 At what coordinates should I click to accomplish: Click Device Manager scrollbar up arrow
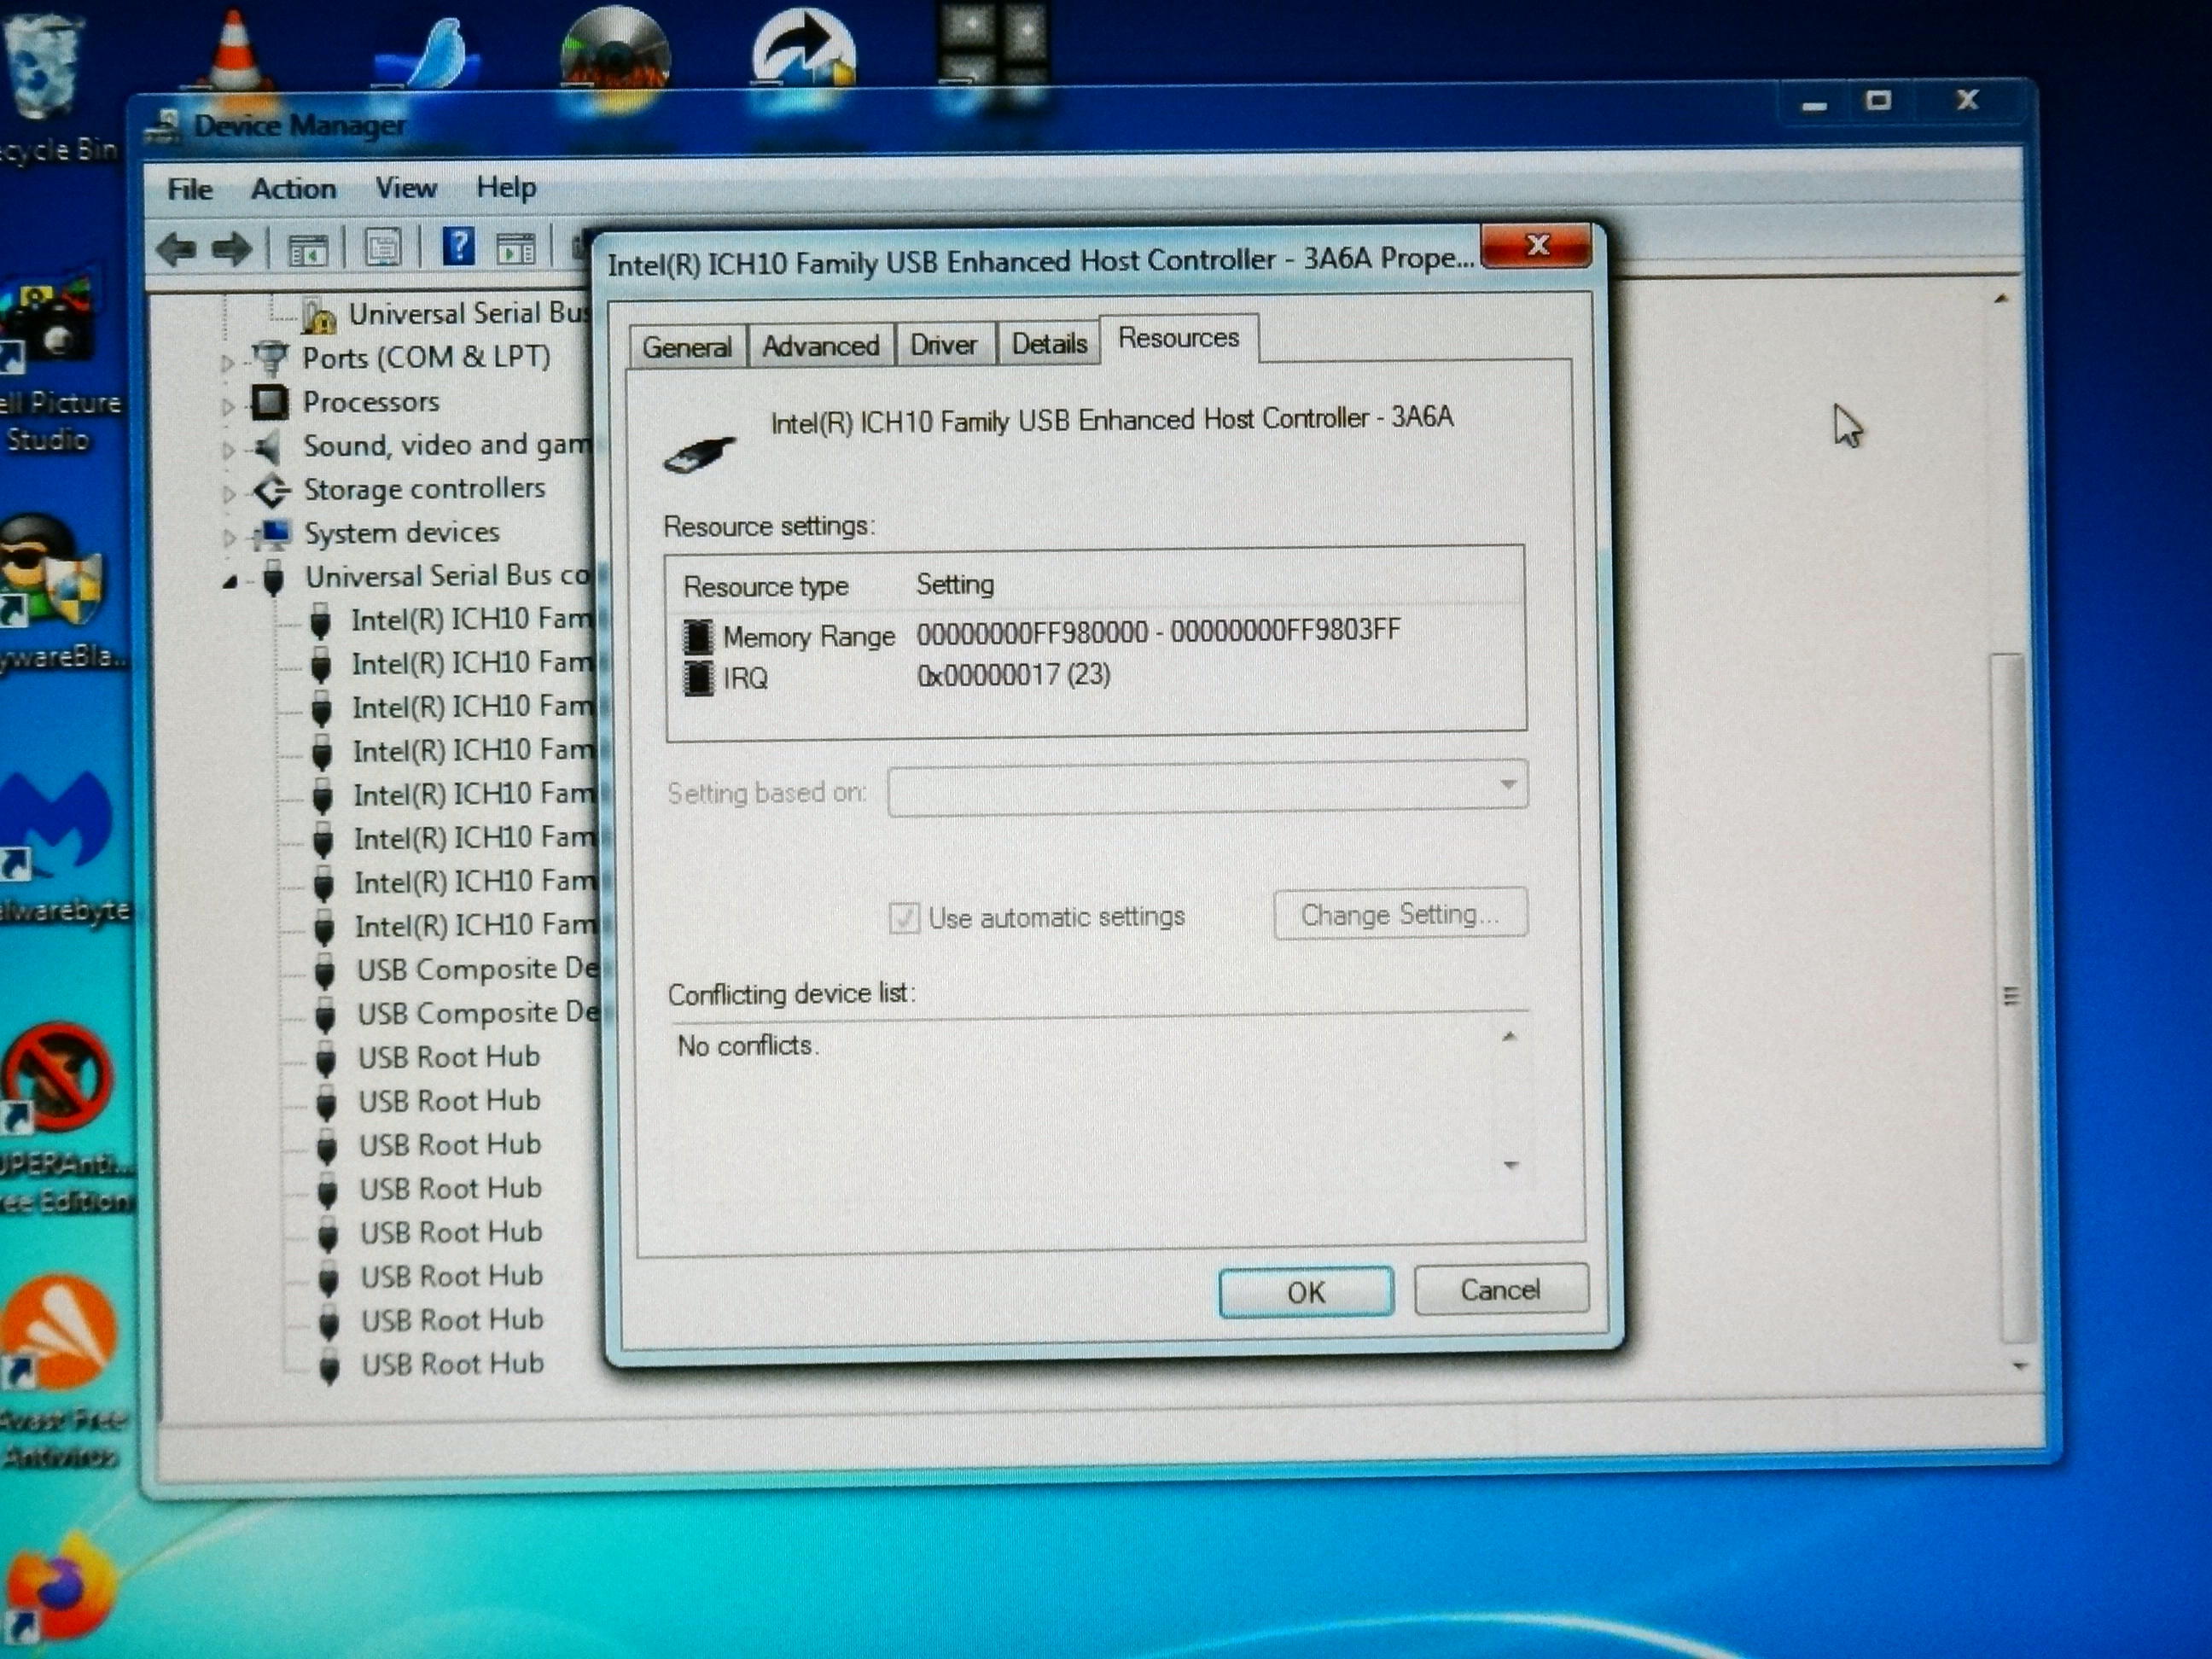pyautogui.click(x=2000, y=298)
